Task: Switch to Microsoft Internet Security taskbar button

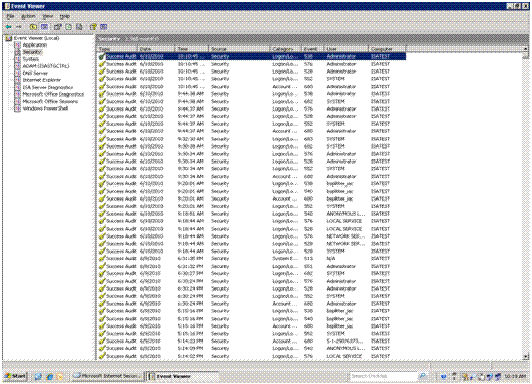Action: click(x=107, y=376)
